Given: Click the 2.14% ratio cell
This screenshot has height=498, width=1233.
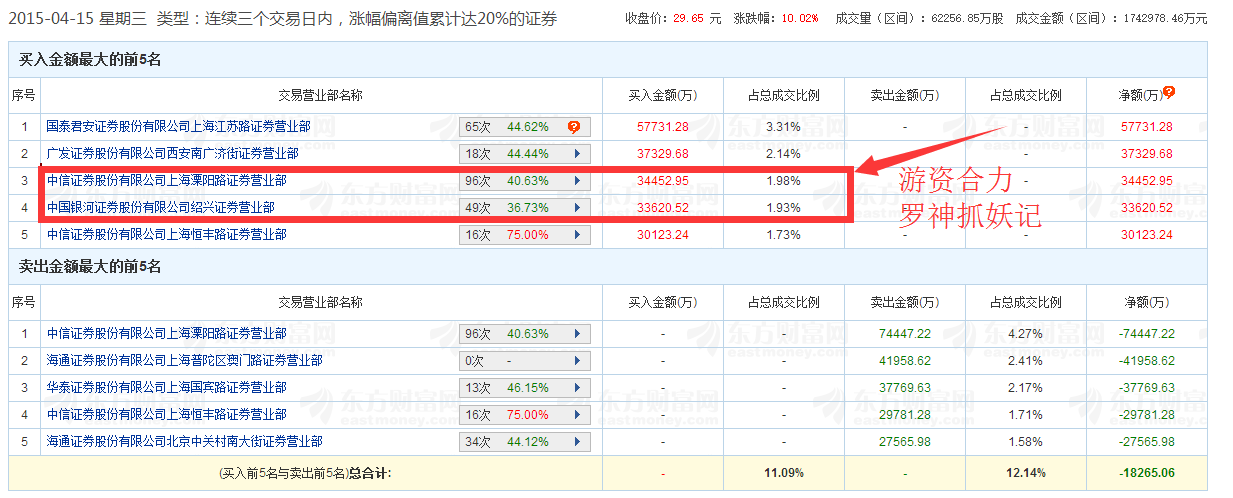Looking at the screenshot, I should point(783,154).
